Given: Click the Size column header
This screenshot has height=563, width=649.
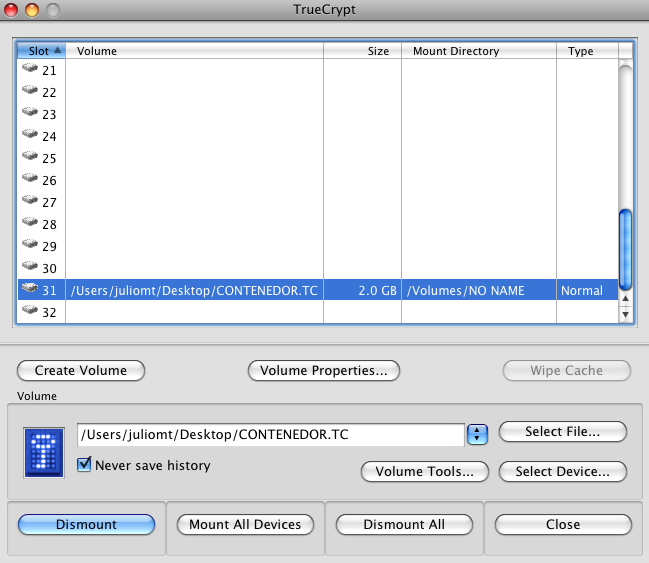Looking at the screenshot, I should 363,51.
